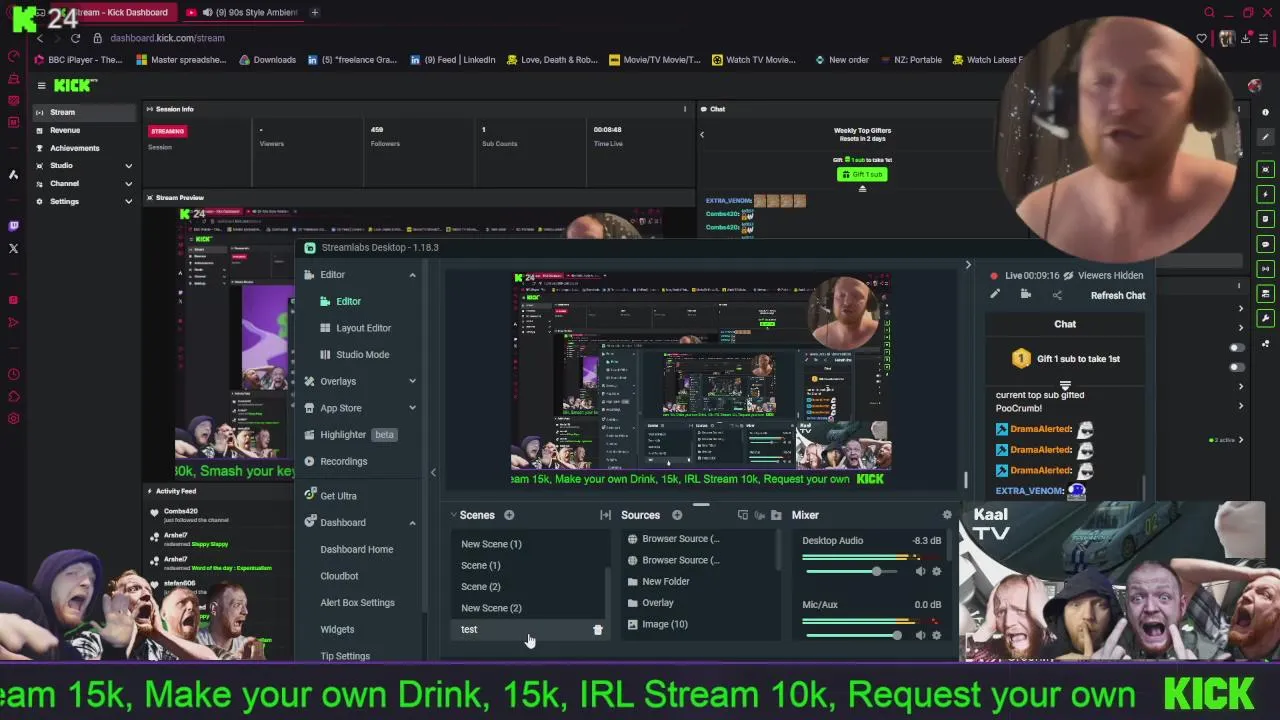The image size is (1280, 720).
Task: Open Cloudbot link
Action: click(x=339, y=576)
